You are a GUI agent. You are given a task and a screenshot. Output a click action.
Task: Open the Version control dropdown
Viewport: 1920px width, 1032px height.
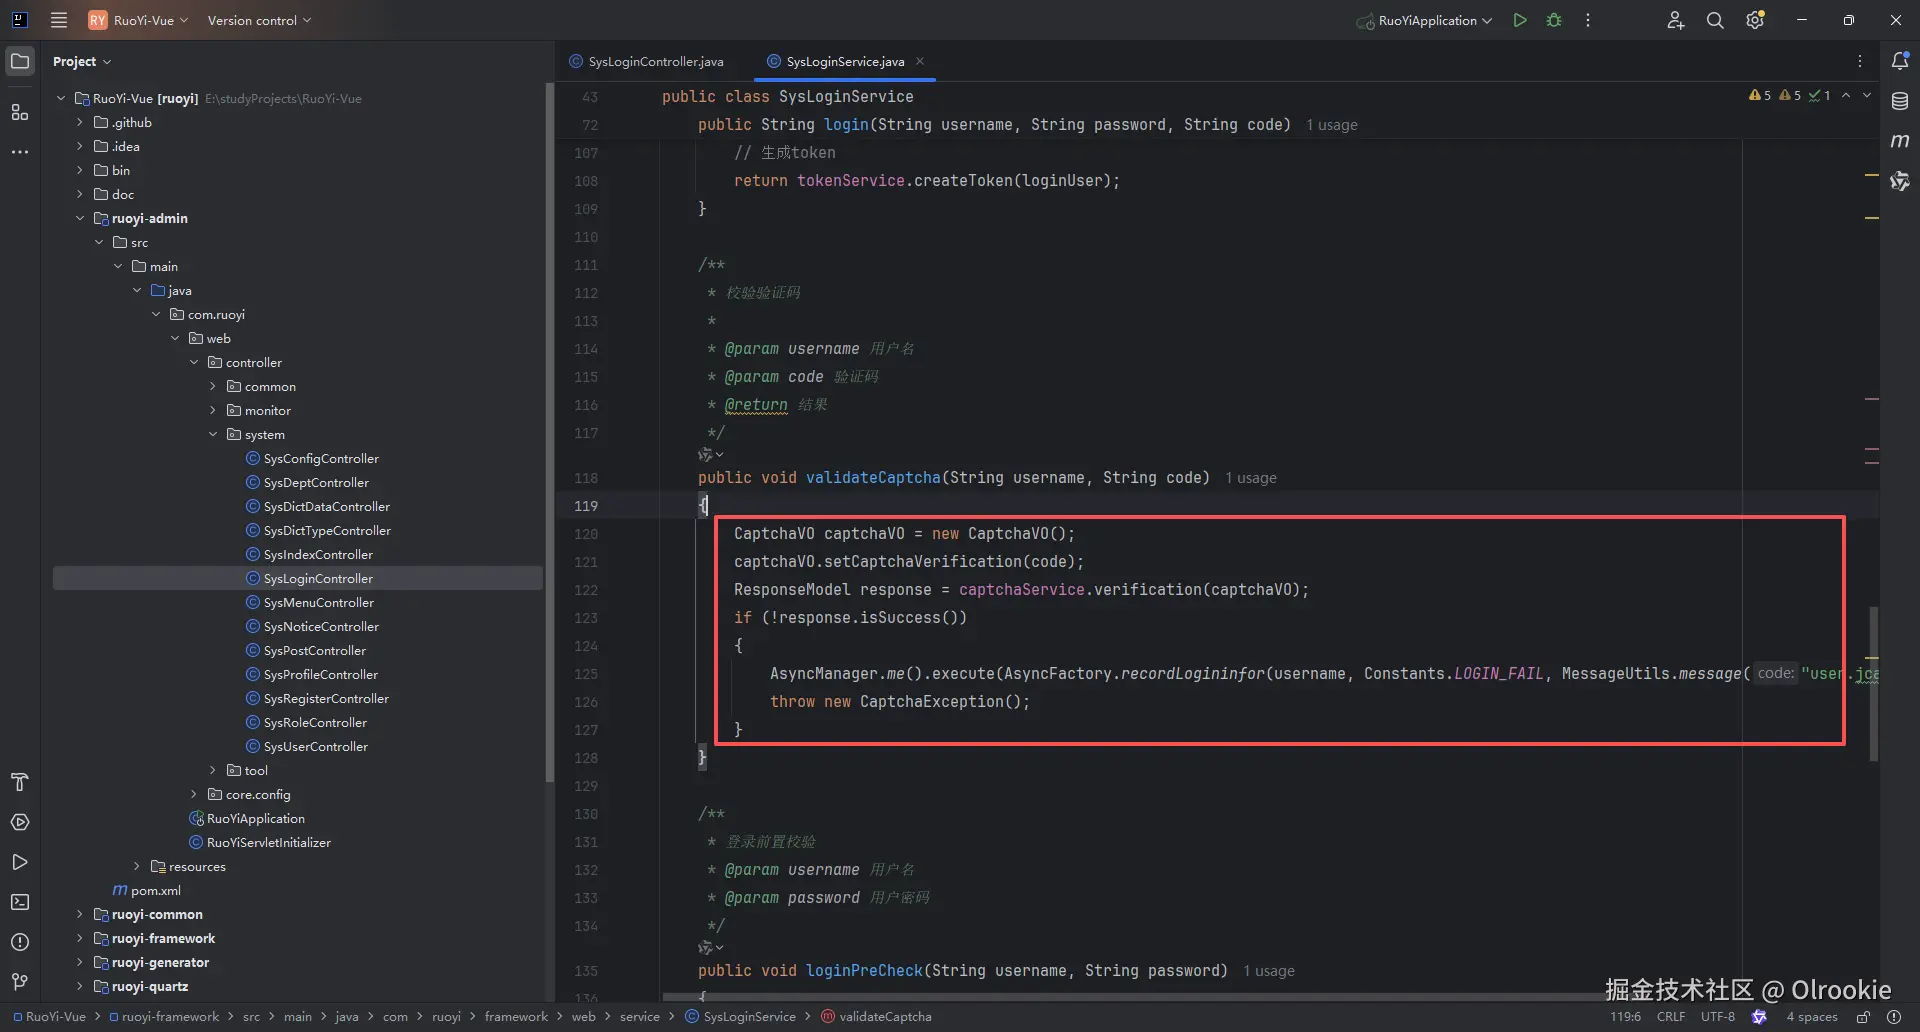point(259,20)
